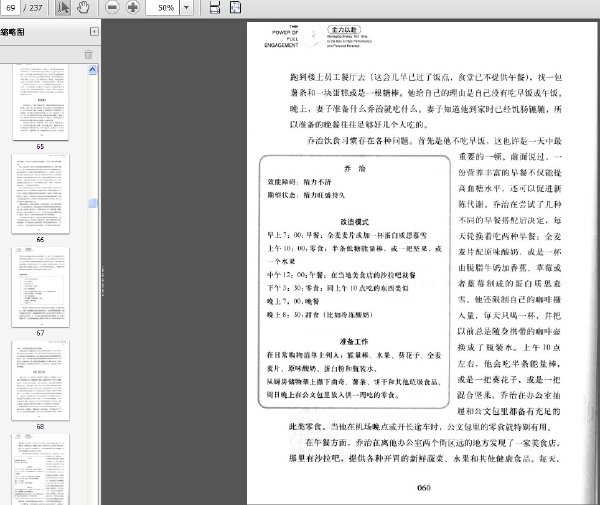The image size is (600, 505).
Task: Click the 准备工作 heading in the box
Action: tap(354, 342)
